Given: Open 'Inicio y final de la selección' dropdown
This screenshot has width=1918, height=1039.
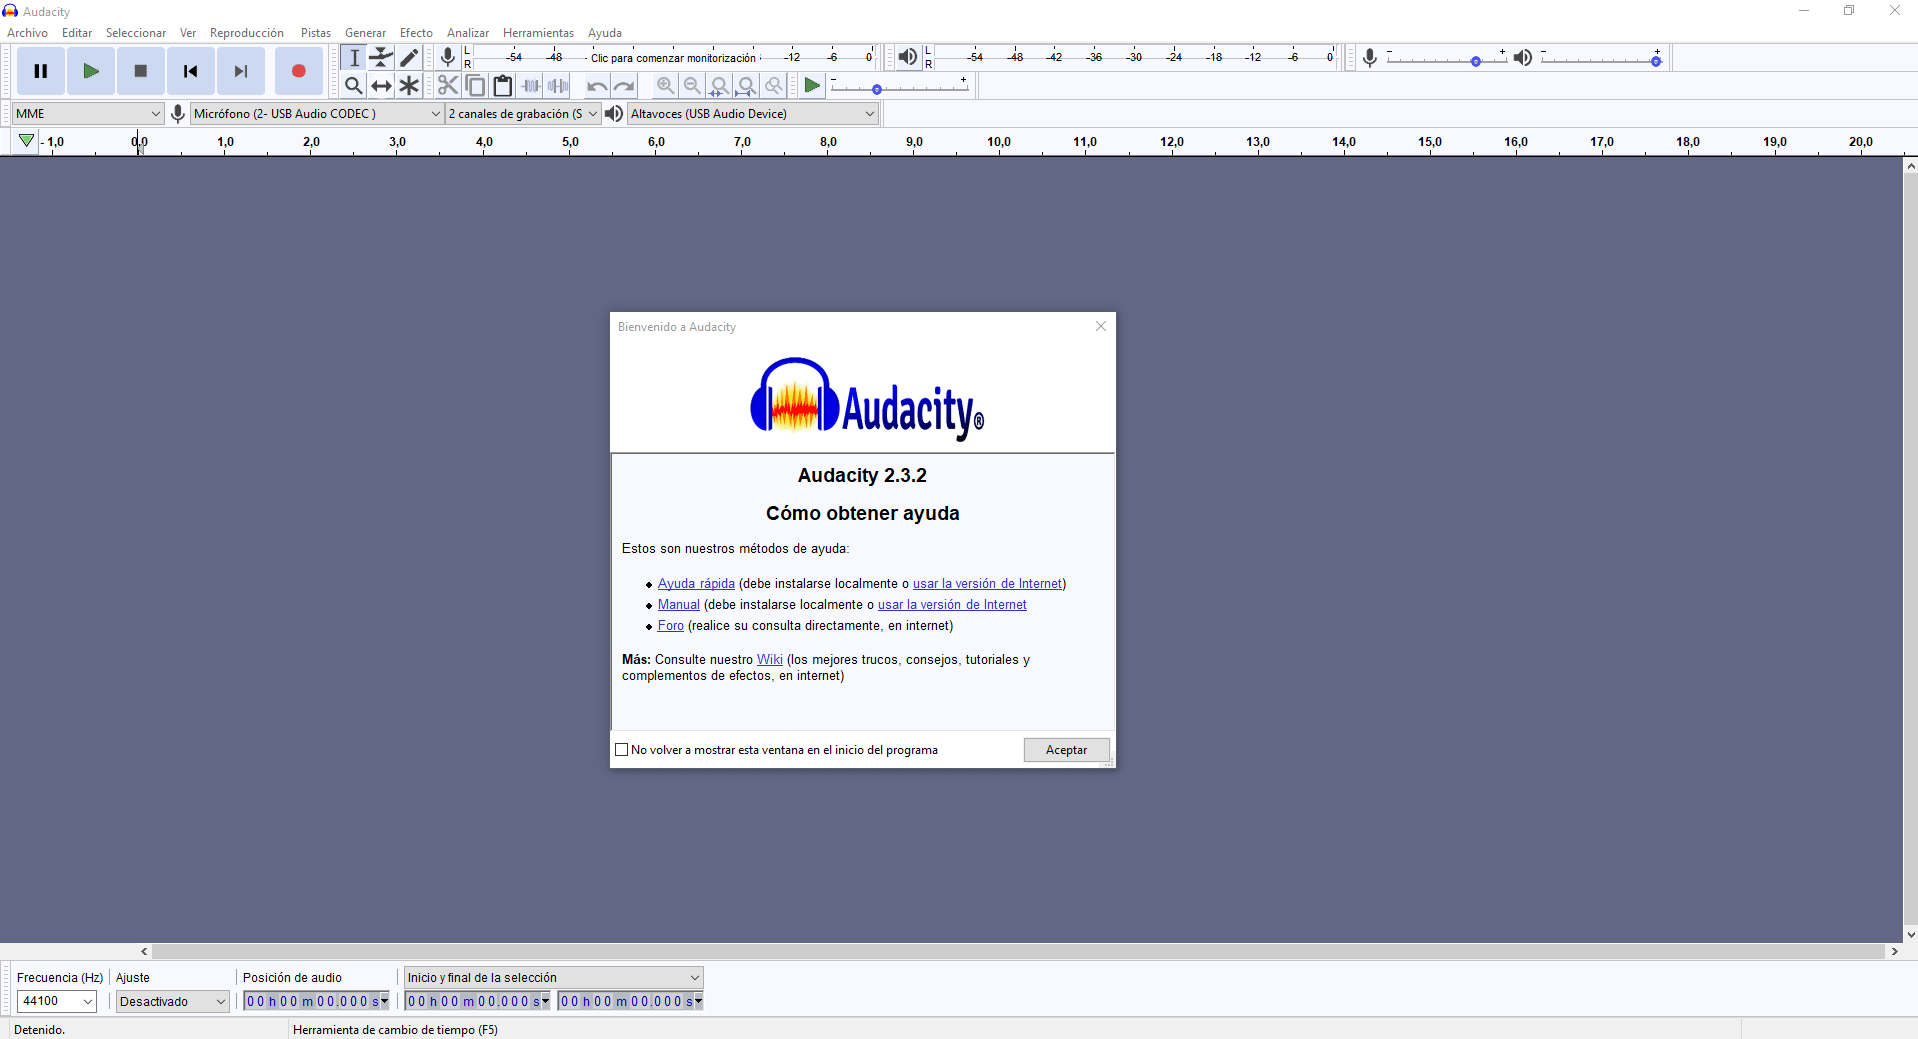Looking at the screenshot, I should coord(553,978).
